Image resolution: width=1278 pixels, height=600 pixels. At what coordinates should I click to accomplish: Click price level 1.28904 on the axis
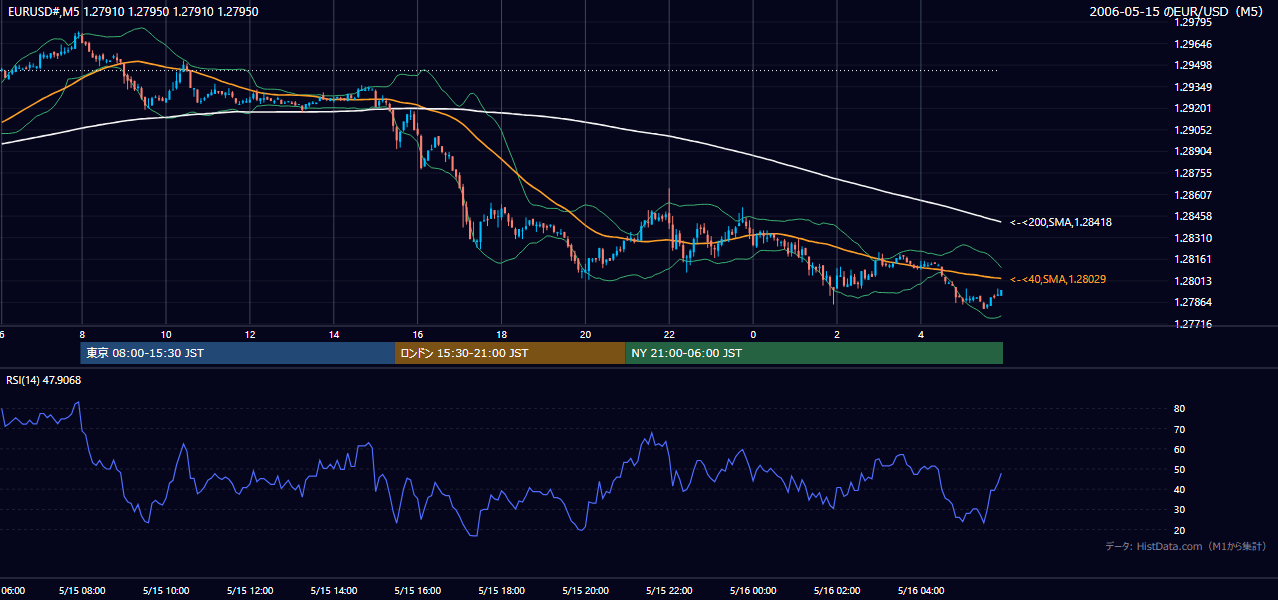(x=1193, y=151)
